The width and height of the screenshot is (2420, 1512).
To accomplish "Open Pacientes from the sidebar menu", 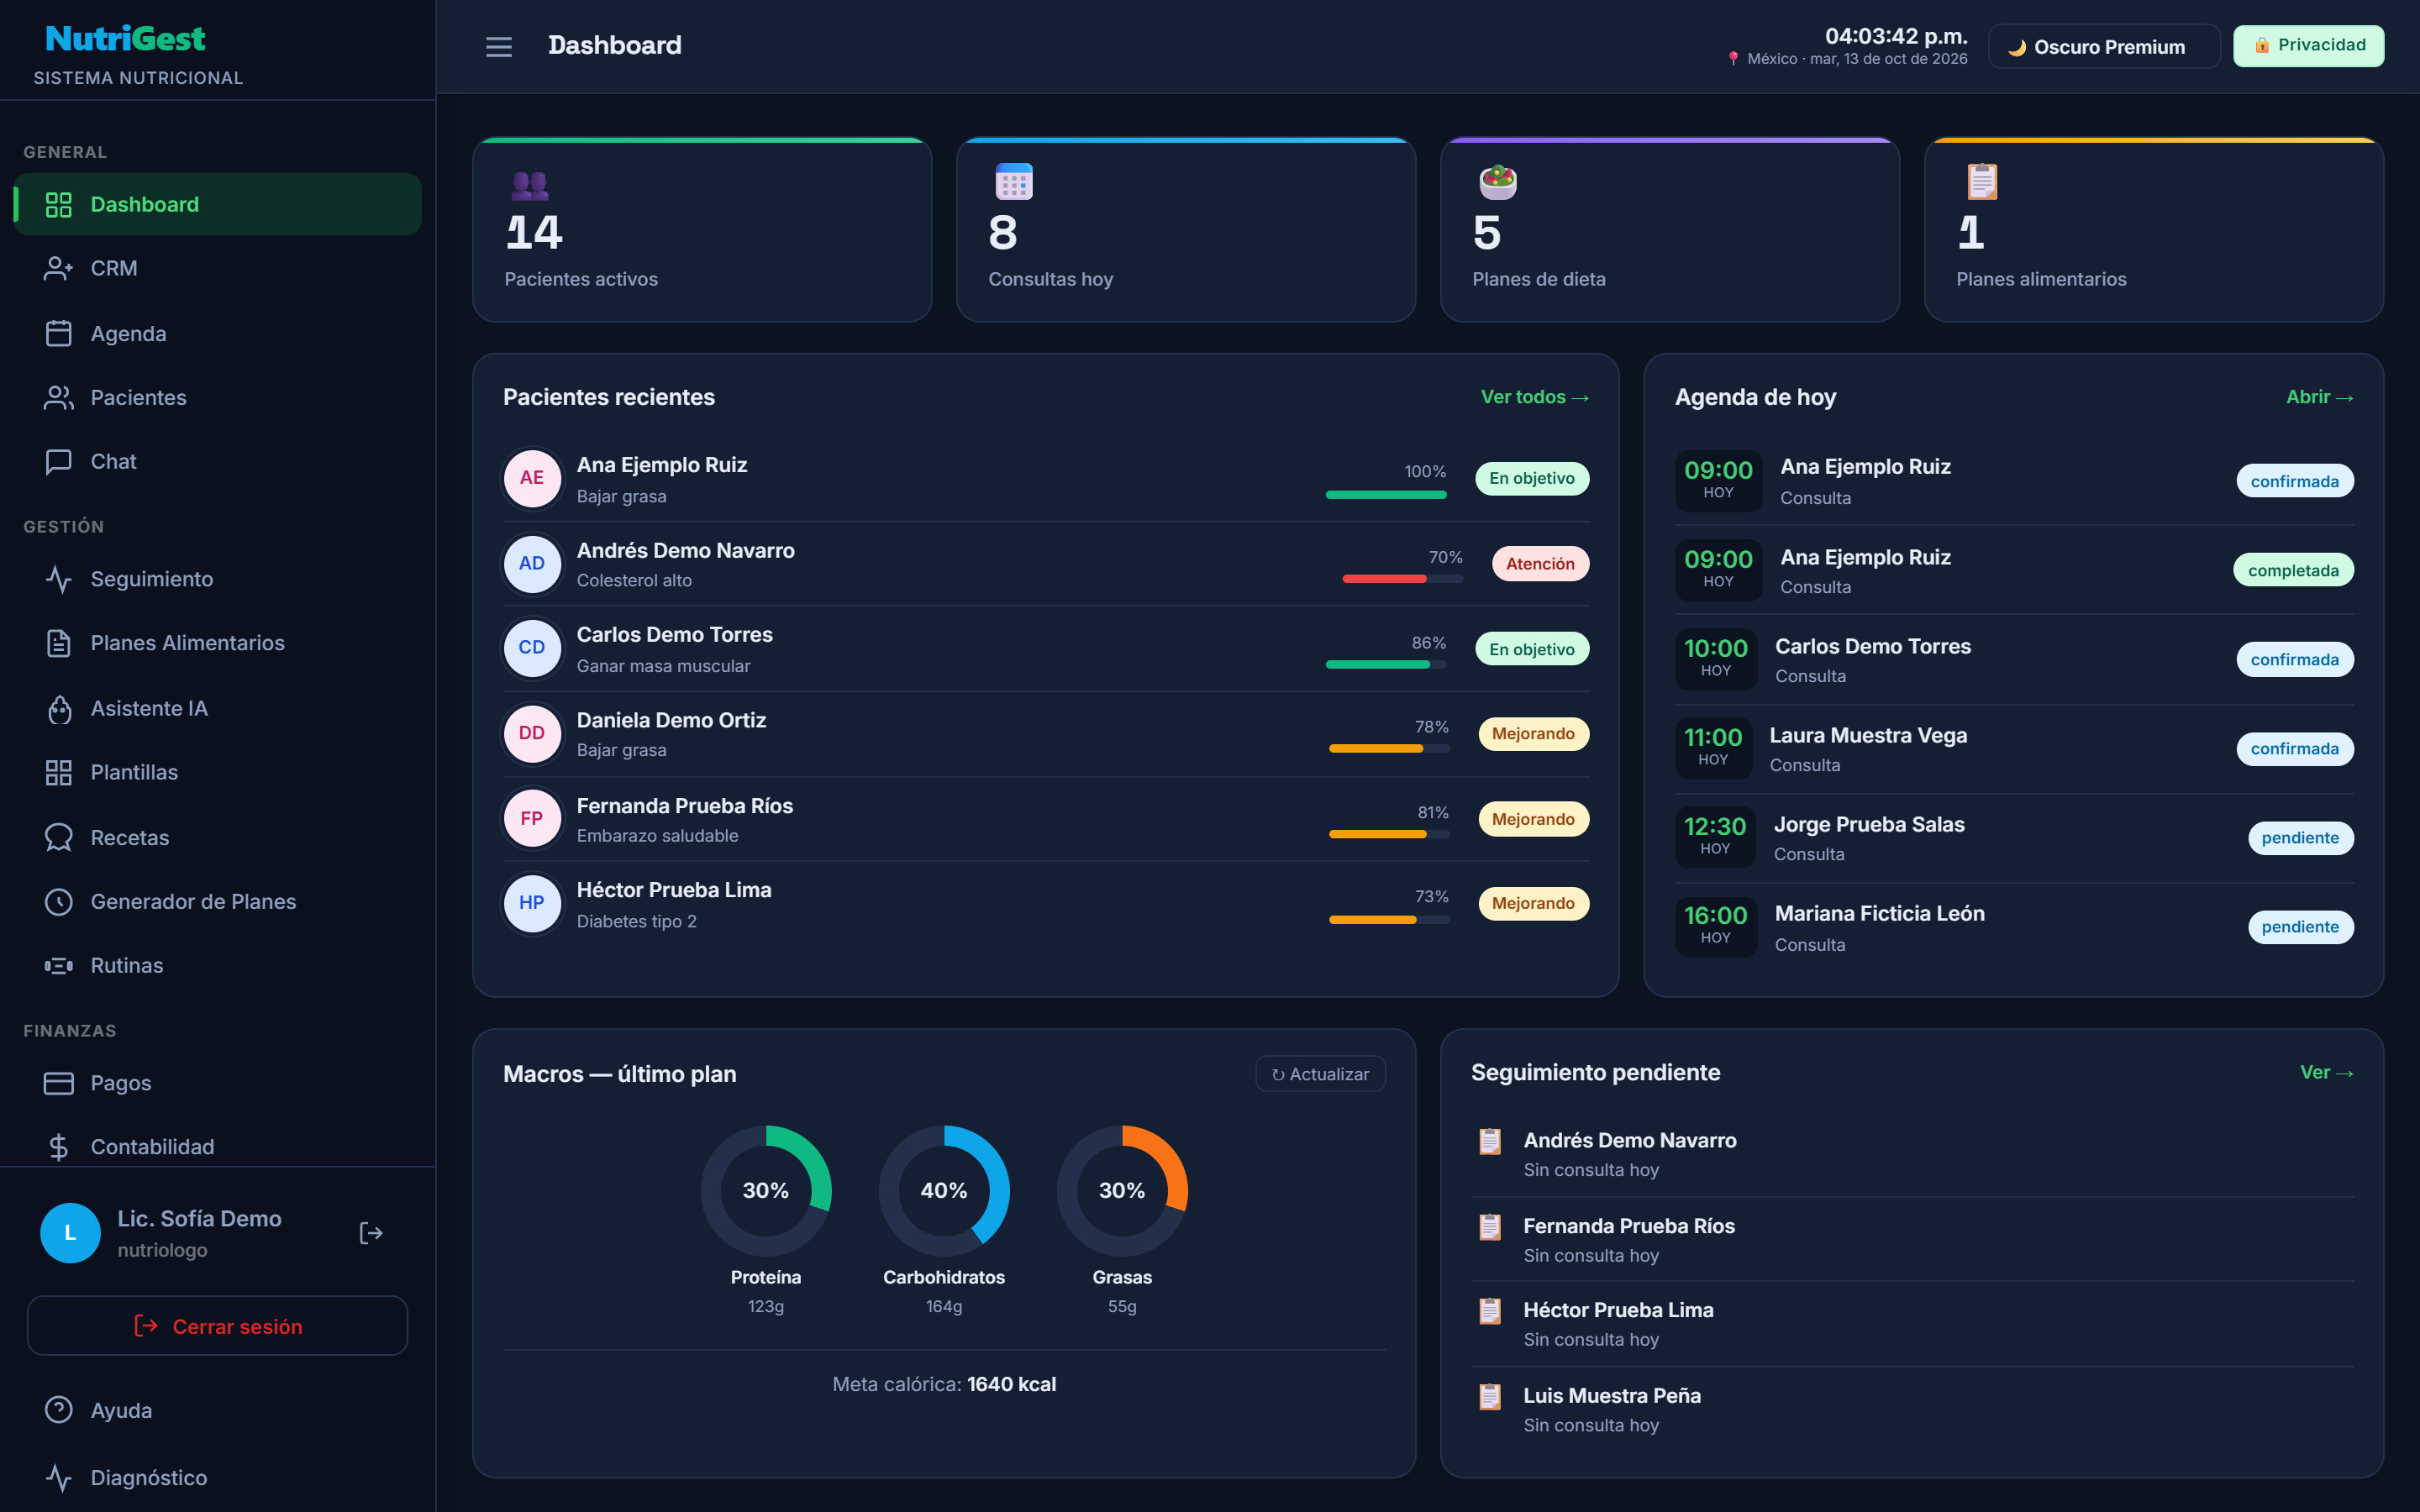I will [x=217, y=397].
